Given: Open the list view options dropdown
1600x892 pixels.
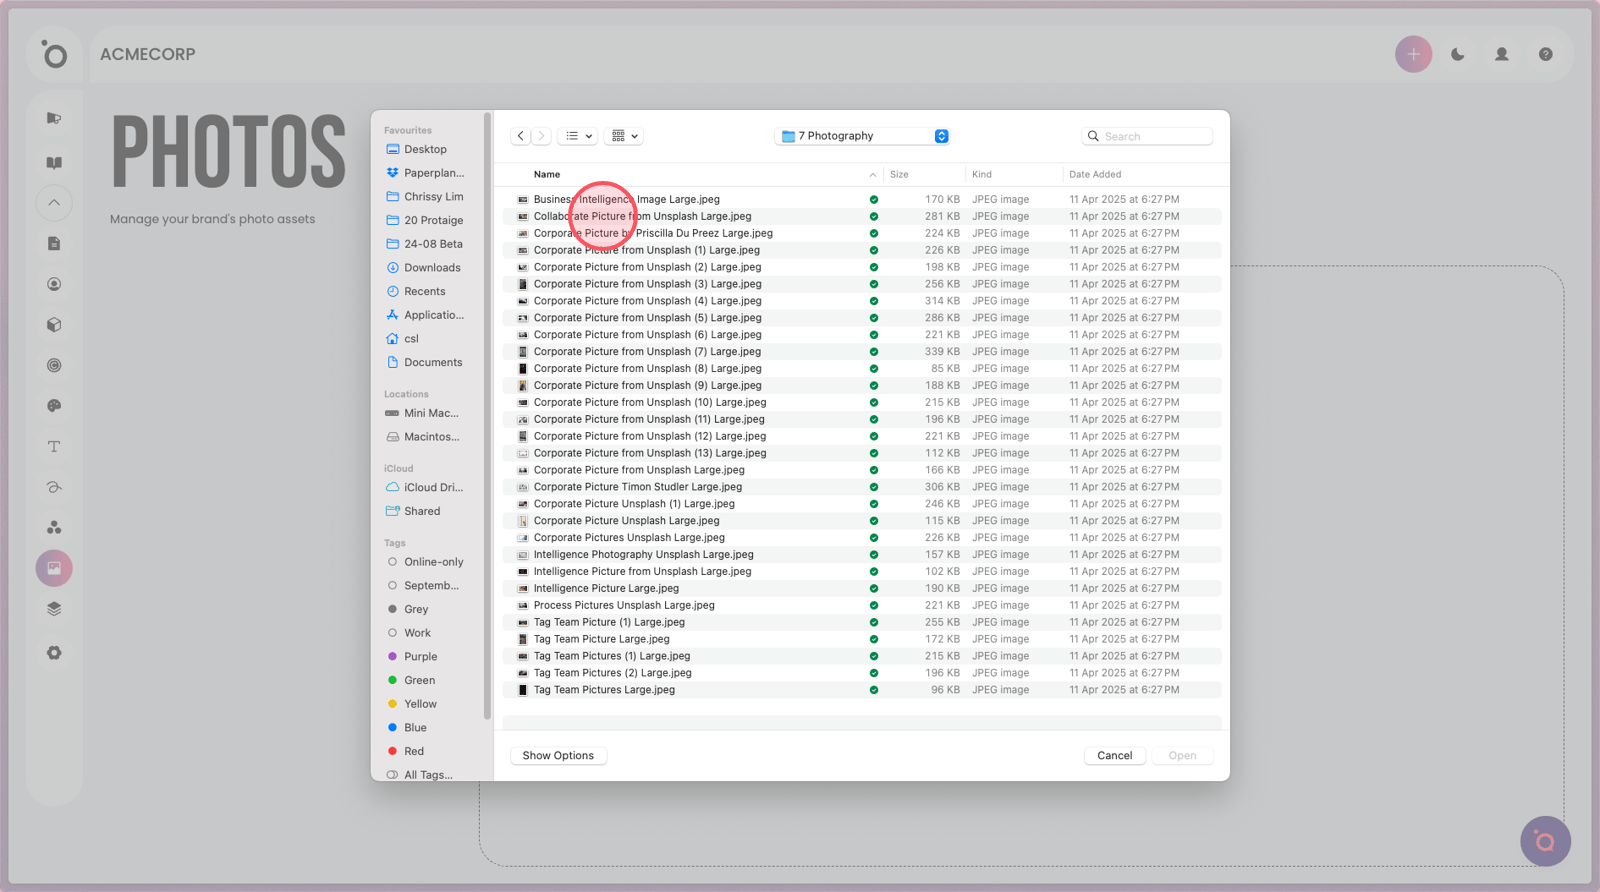Looking at the screenshot, I should click(x=578, y=136).
